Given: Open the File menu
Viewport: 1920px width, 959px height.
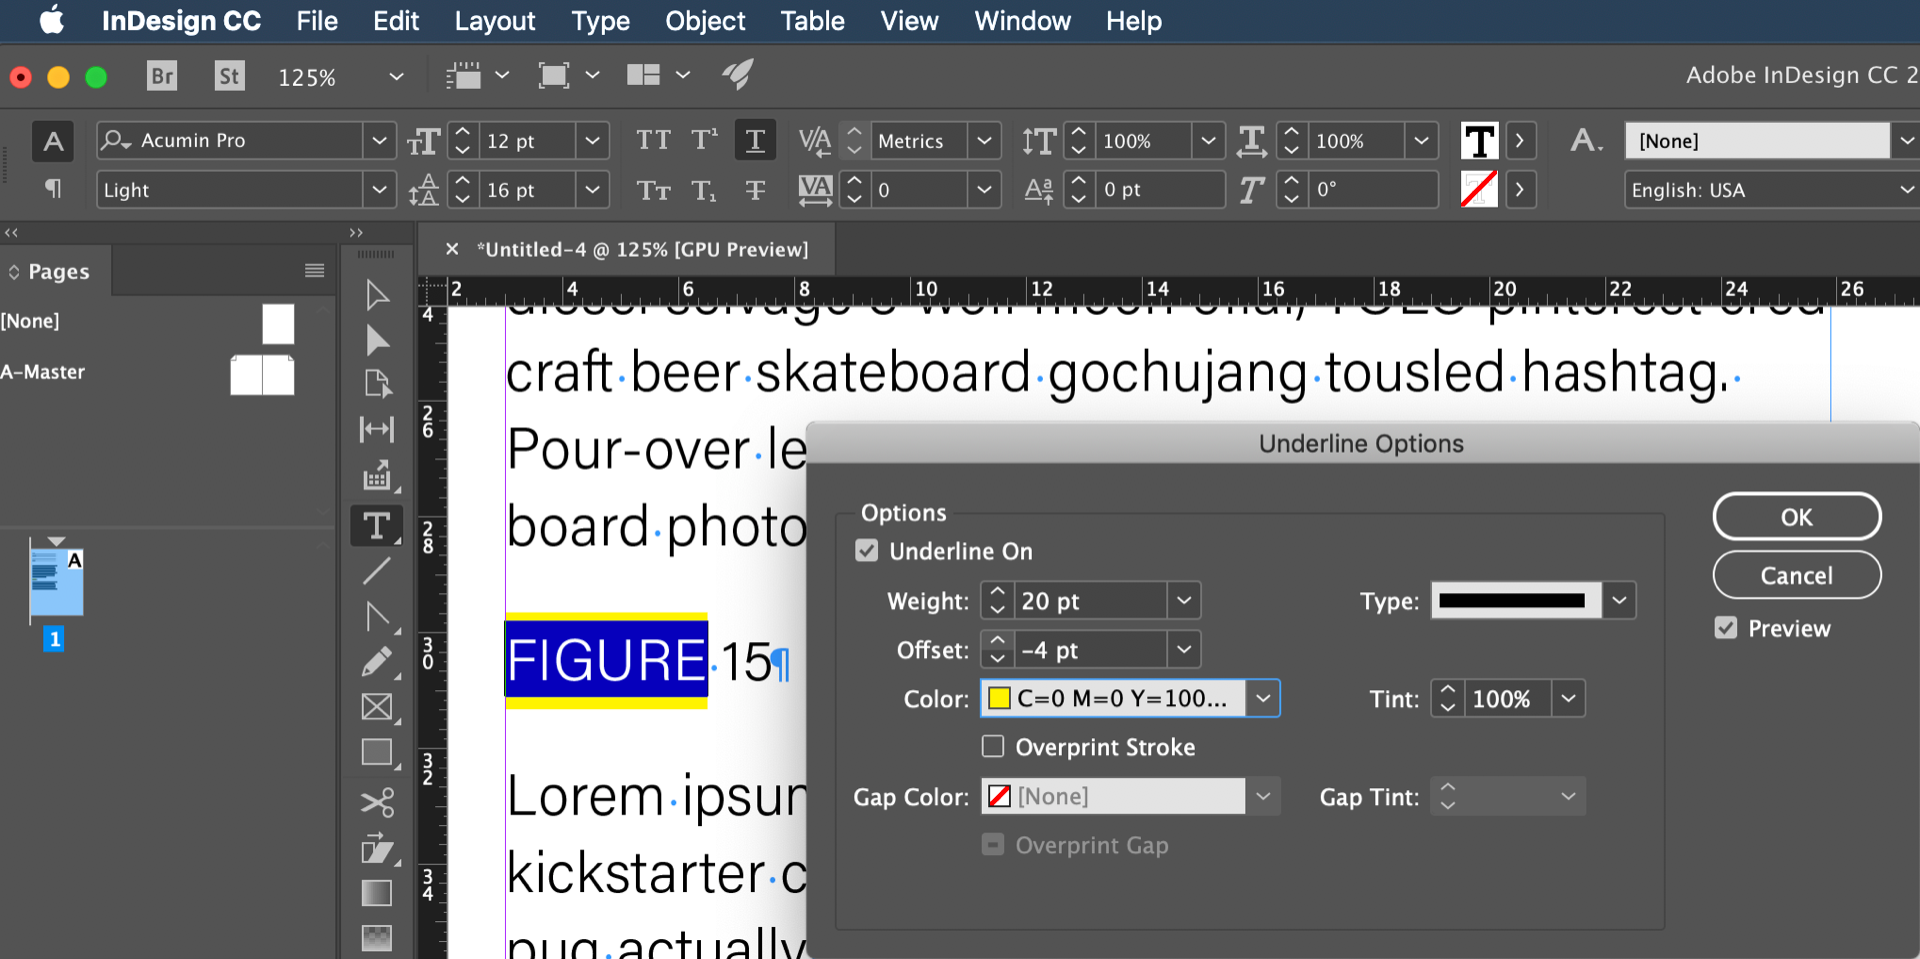Looking at the screenshot, I should (317, 21).
